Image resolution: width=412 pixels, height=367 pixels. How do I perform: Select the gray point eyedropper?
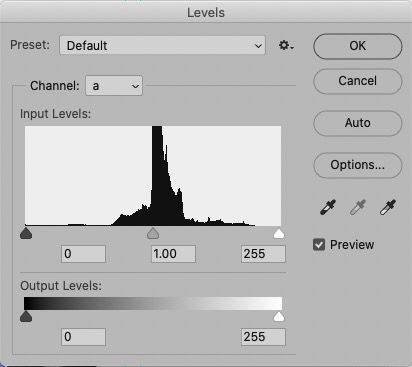tap(358, 207)
